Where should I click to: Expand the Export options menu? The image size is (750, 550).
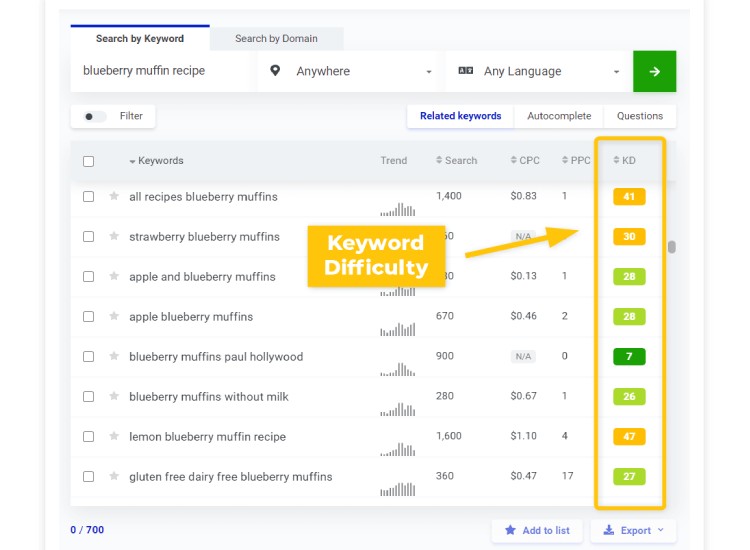point(633,530)
